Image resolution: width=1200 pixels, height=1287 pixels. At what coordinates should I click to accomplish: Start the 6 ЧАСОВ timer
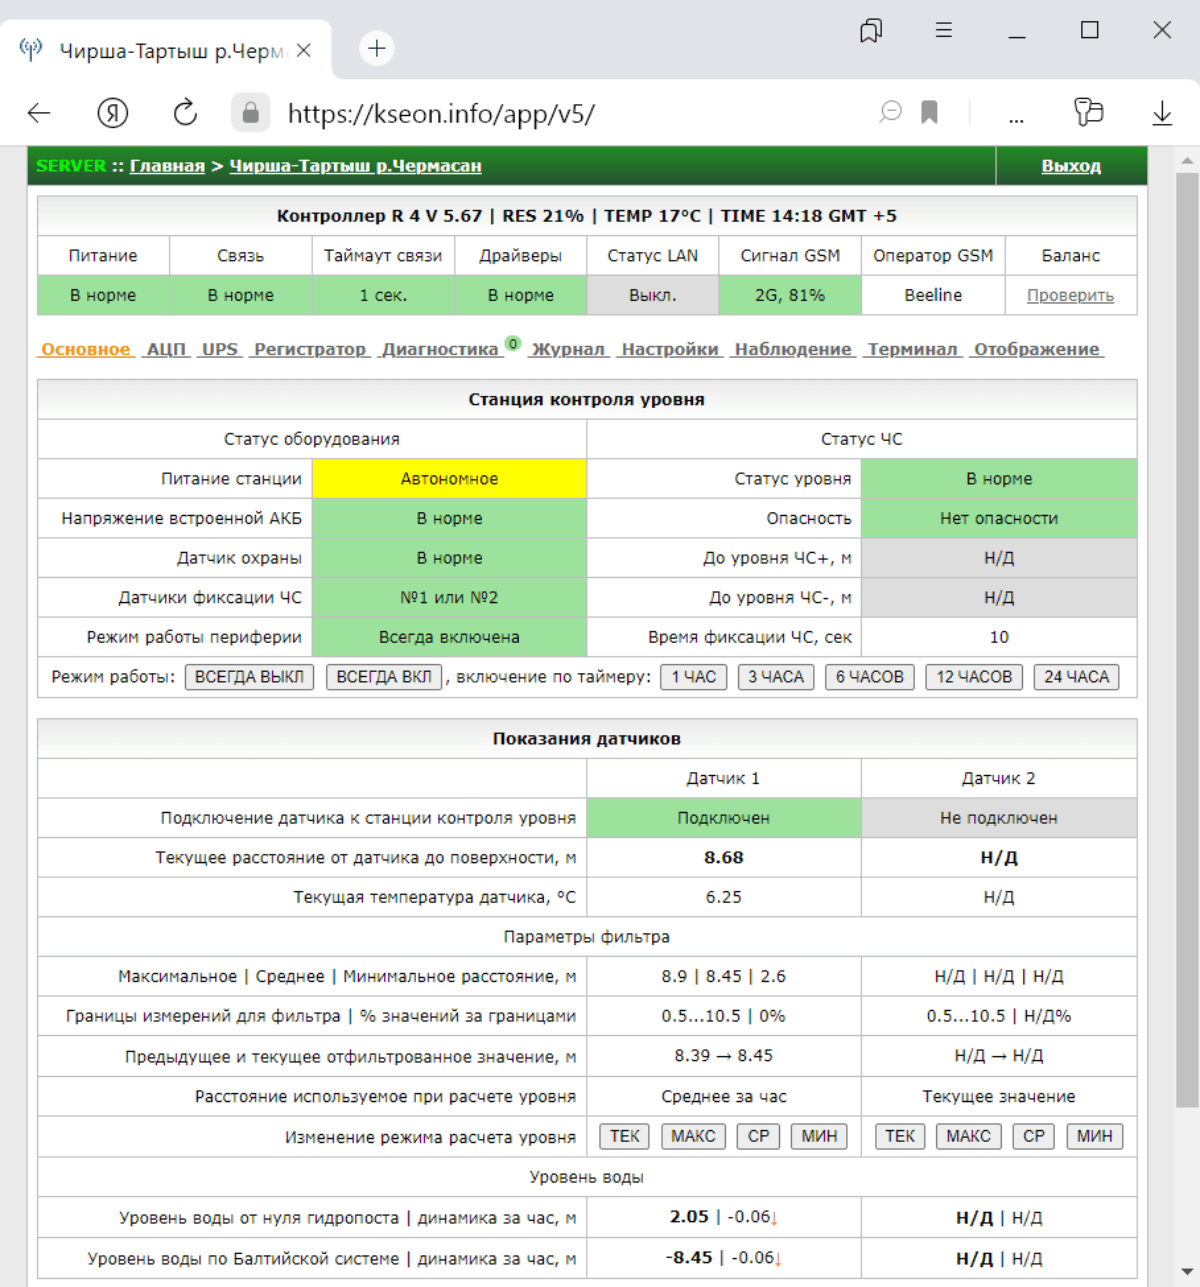(870, 677)
